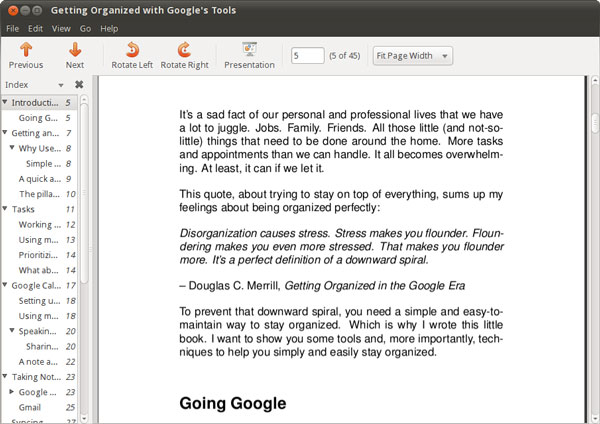Image resolution: width=600 pixels, height=424 pixels.
Task: Open the File menu
Action: [13, 29]
